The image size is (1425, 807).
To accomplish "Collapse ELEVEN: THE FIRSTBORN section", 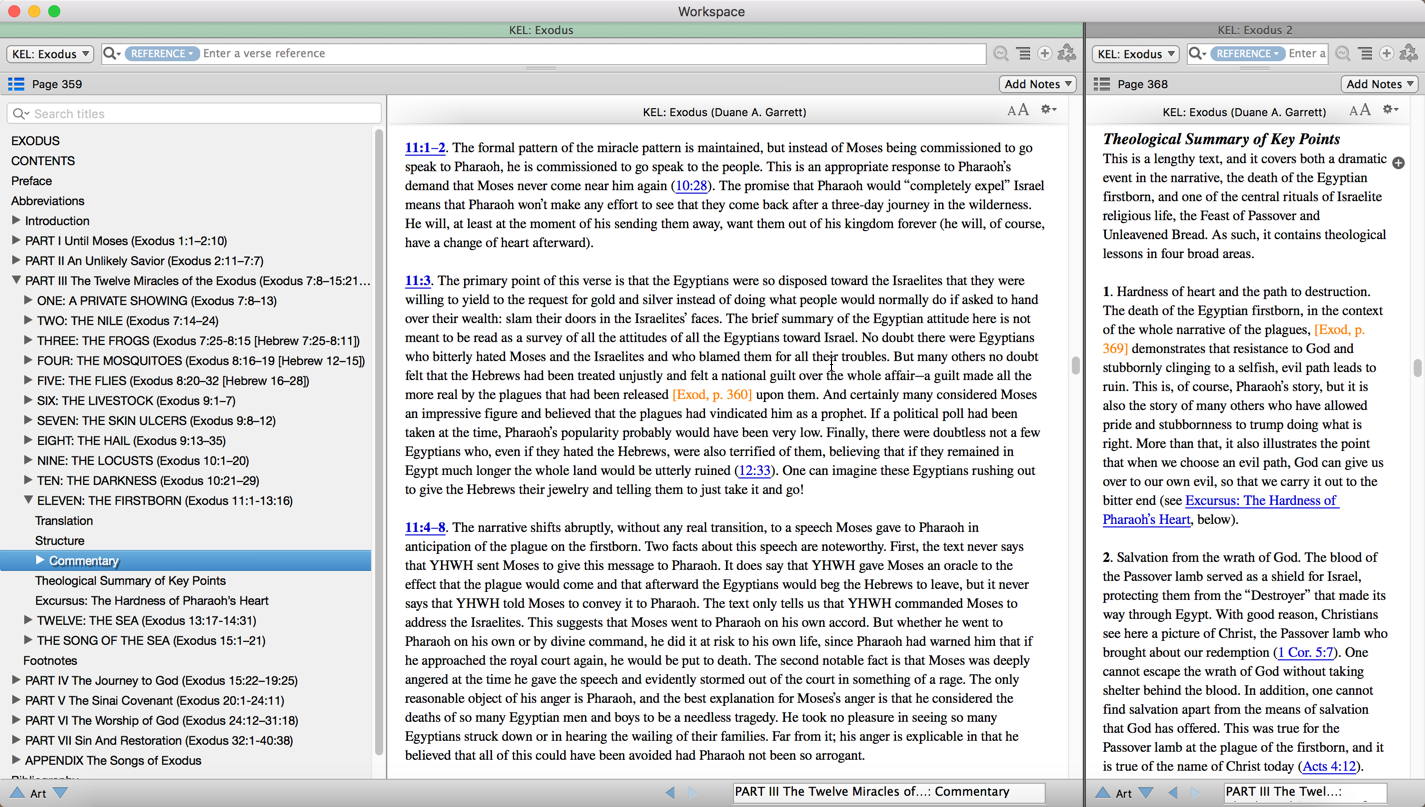I will point(28,500).
